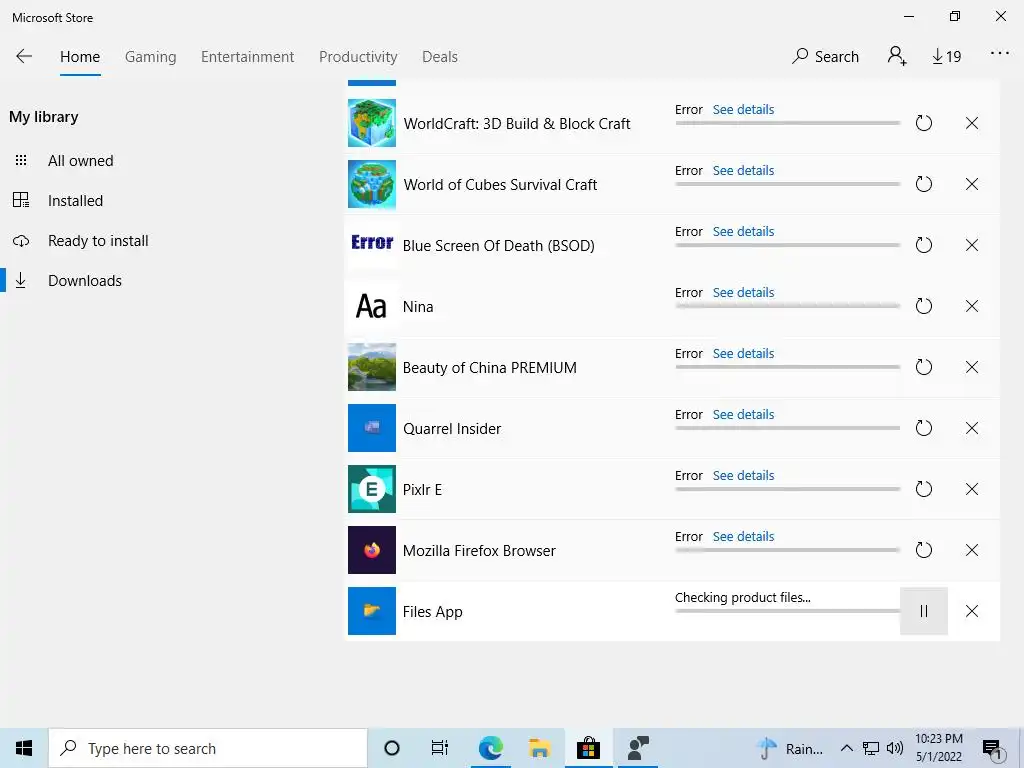Open the account sign-in icon

pyautogui.click(x=897, y=56)
